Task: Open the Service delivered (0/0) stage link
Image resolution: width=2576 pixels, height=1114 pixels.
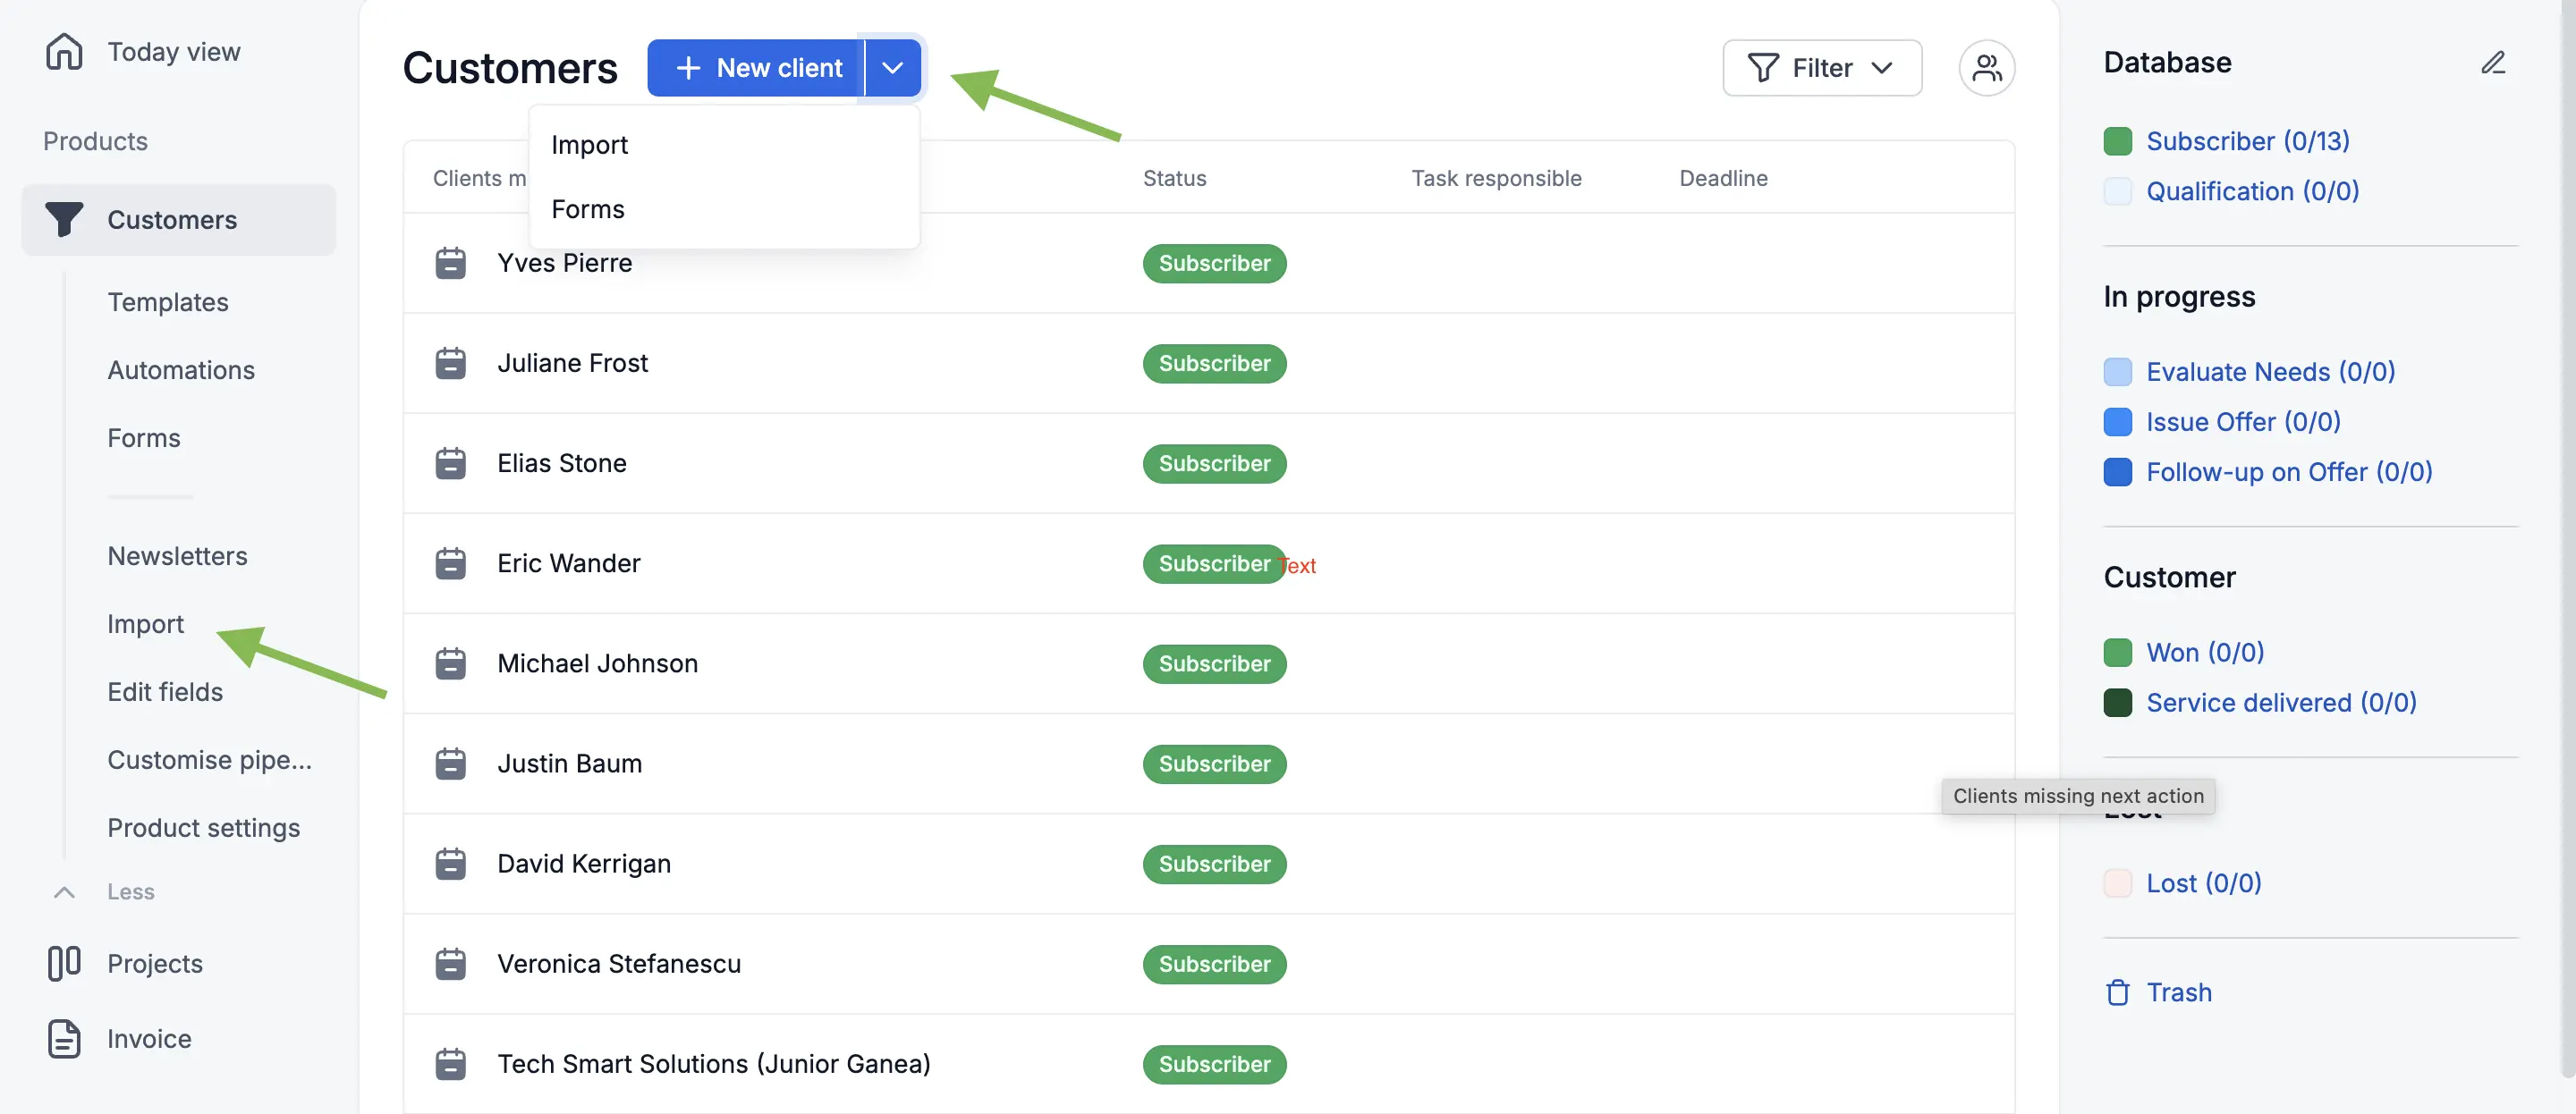Action: pyautogui.click(x=2281, y=702)
